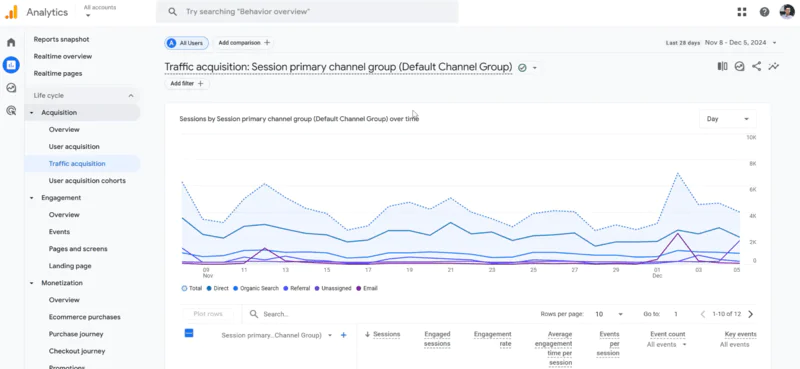Open Pages and screens report
Screen dimensions: 800x369
point(78,249)
